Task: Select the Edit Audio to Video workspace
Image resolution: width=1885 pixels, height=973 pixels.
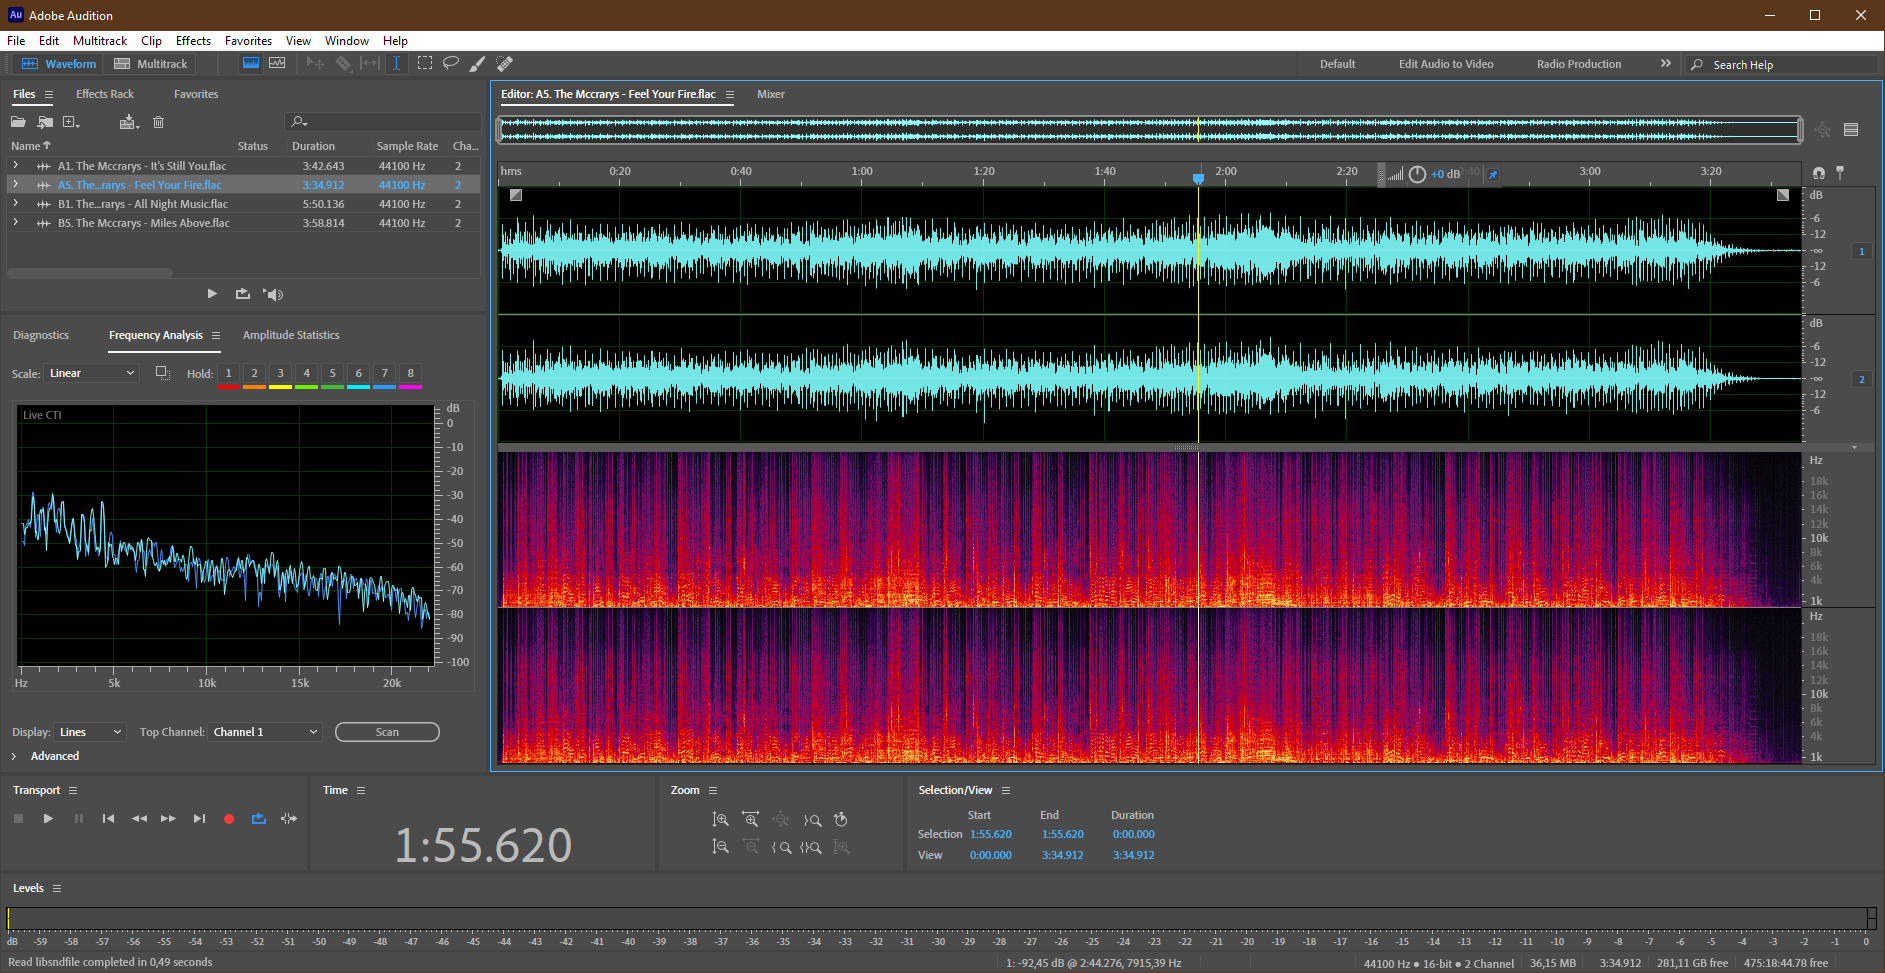Action: [1446, 64]
